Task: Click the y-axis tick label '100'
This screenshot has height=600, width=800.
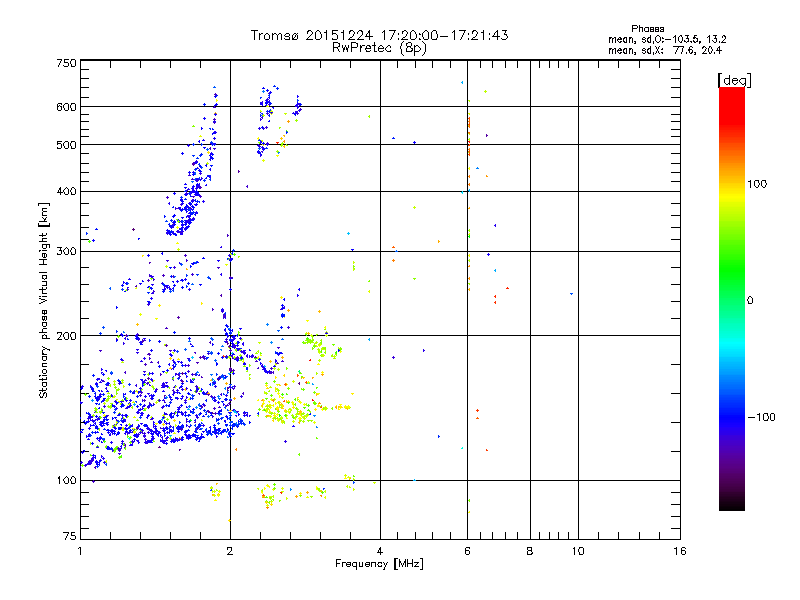Action: (x=66, y=481)
